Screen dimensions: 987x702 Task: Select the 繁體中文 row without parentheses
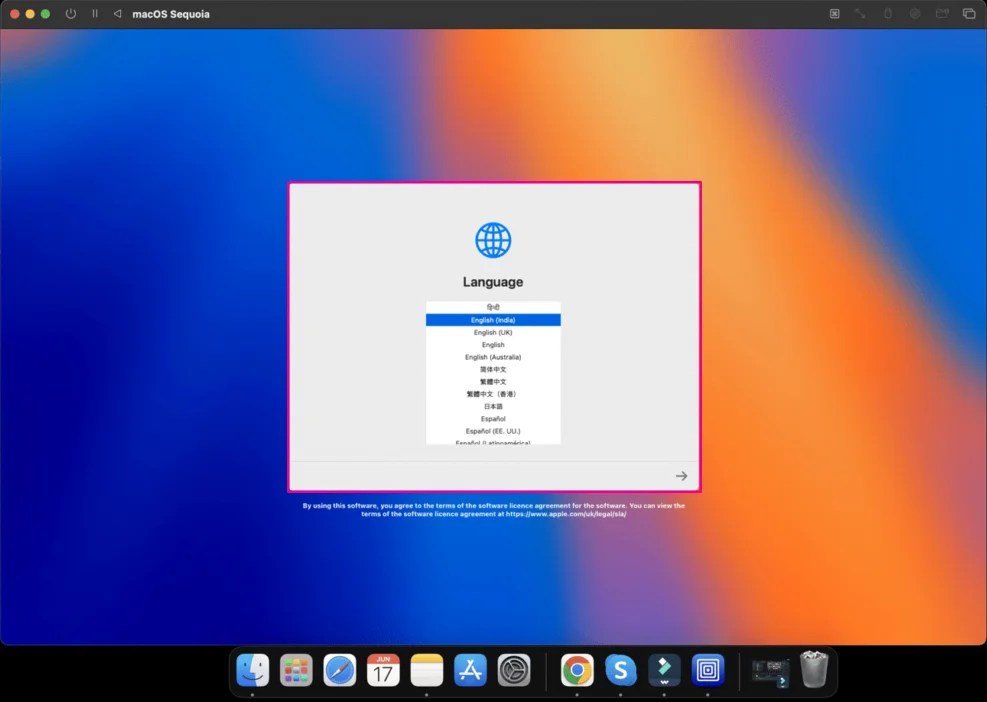click(x=493, y=382)
